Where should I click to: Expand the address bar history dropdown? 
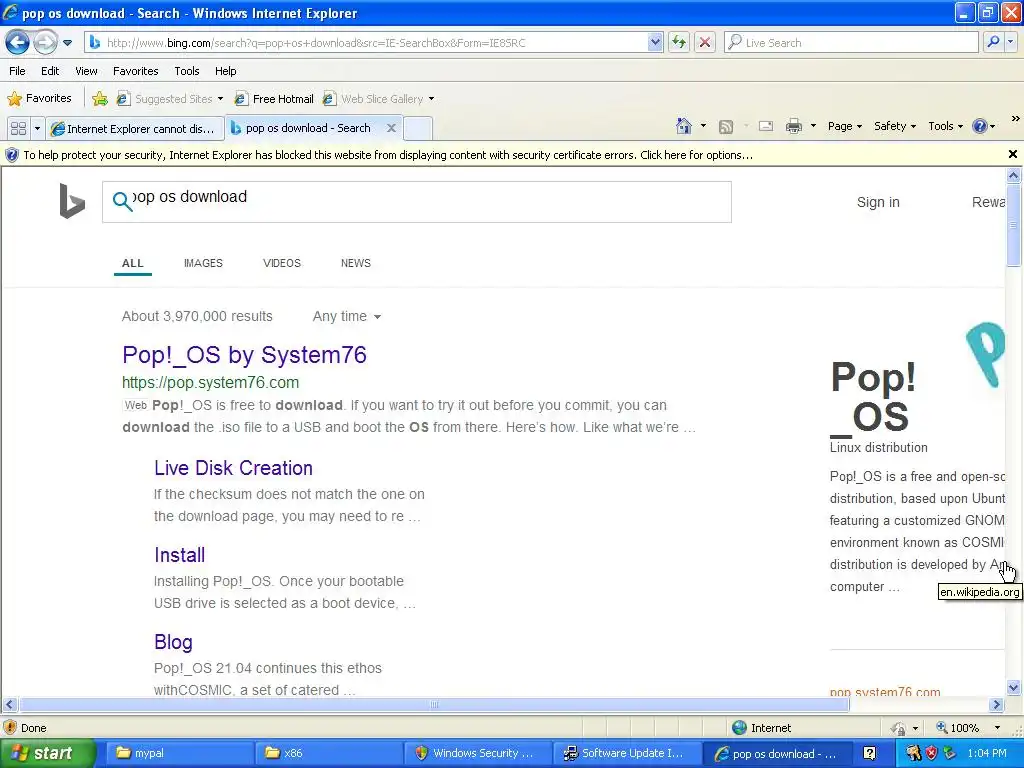point(655,43)
